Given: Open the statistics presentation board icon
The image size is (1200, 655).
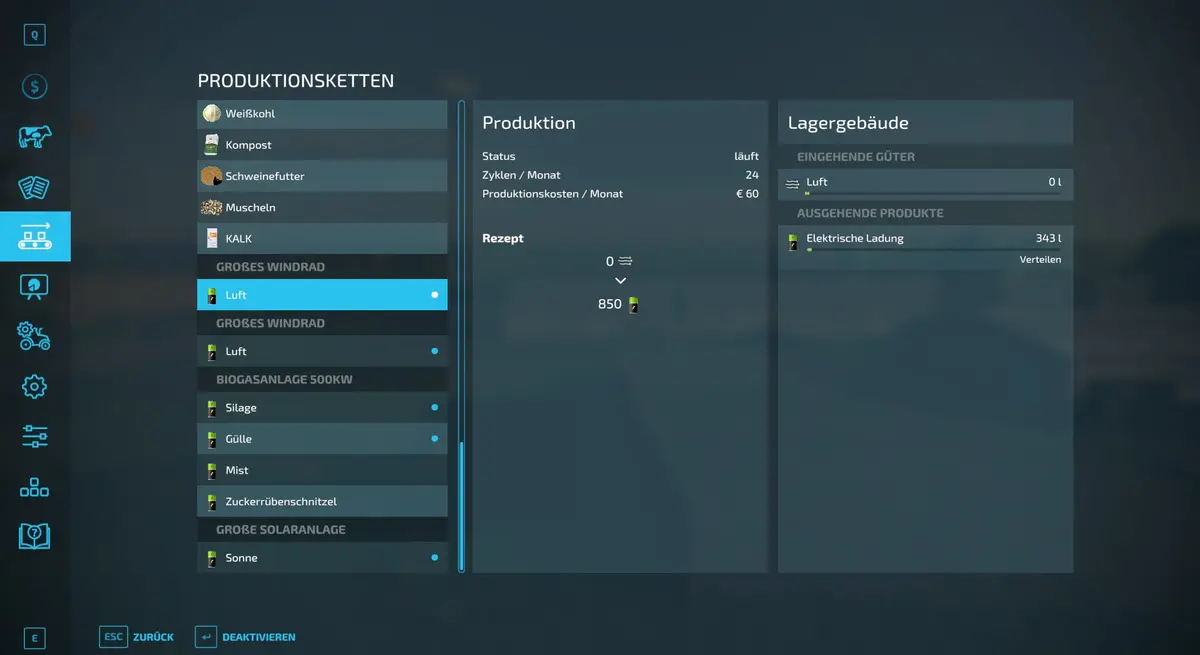Looking at the screenshot, I should coord(34,287).
